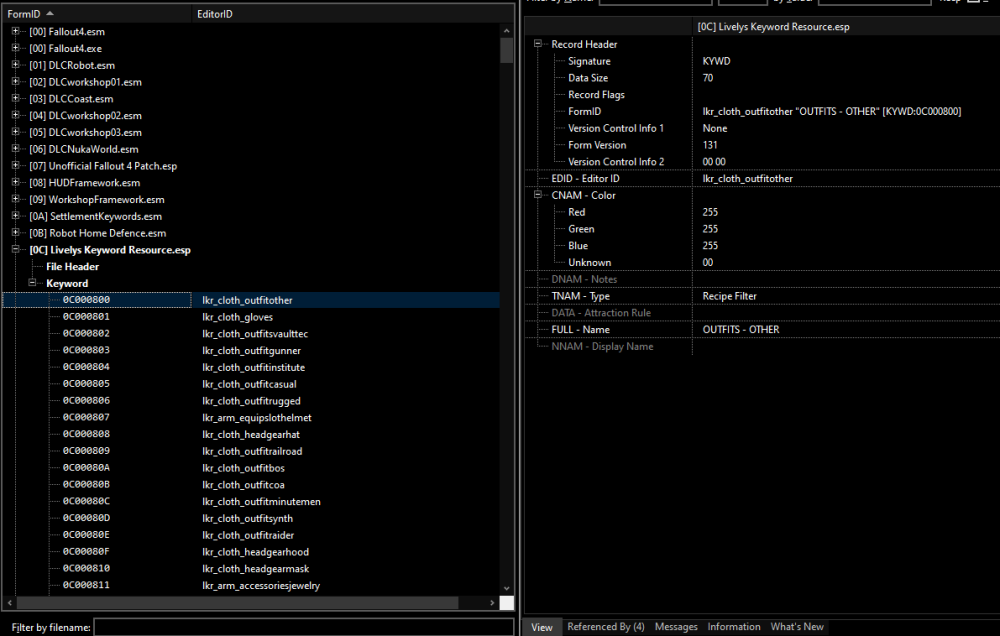1000x636 pixels.
Task: Collapse the [0C] Livelys Keyword Resource.esp node
Action: pos(15,249)
